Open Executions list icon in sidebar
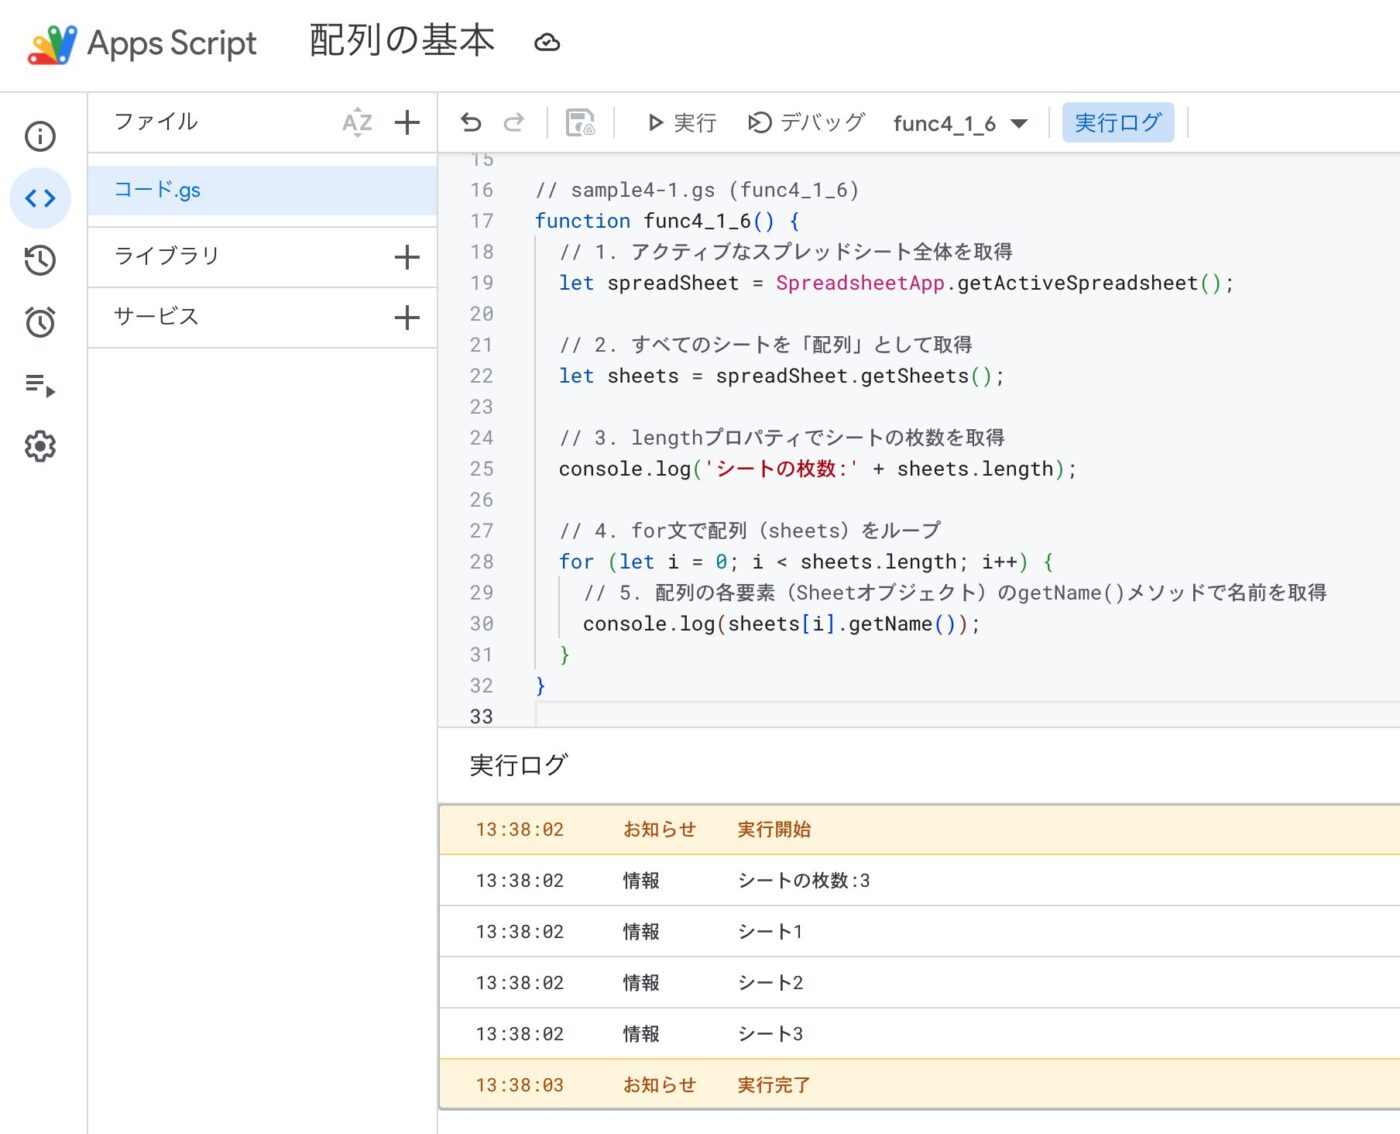This screenshot has width=1400, height=1134. point(40,385)
